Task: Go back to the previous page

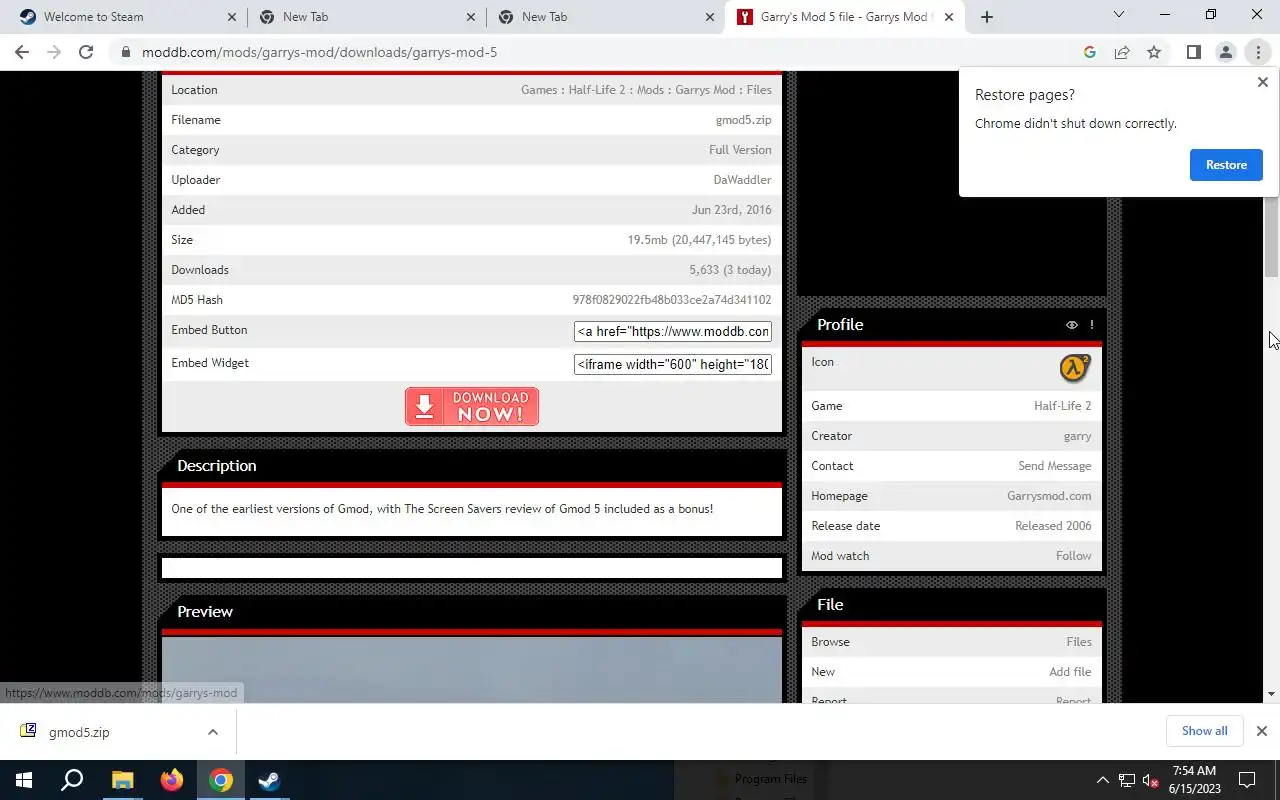Action: (x=22, y=52)
